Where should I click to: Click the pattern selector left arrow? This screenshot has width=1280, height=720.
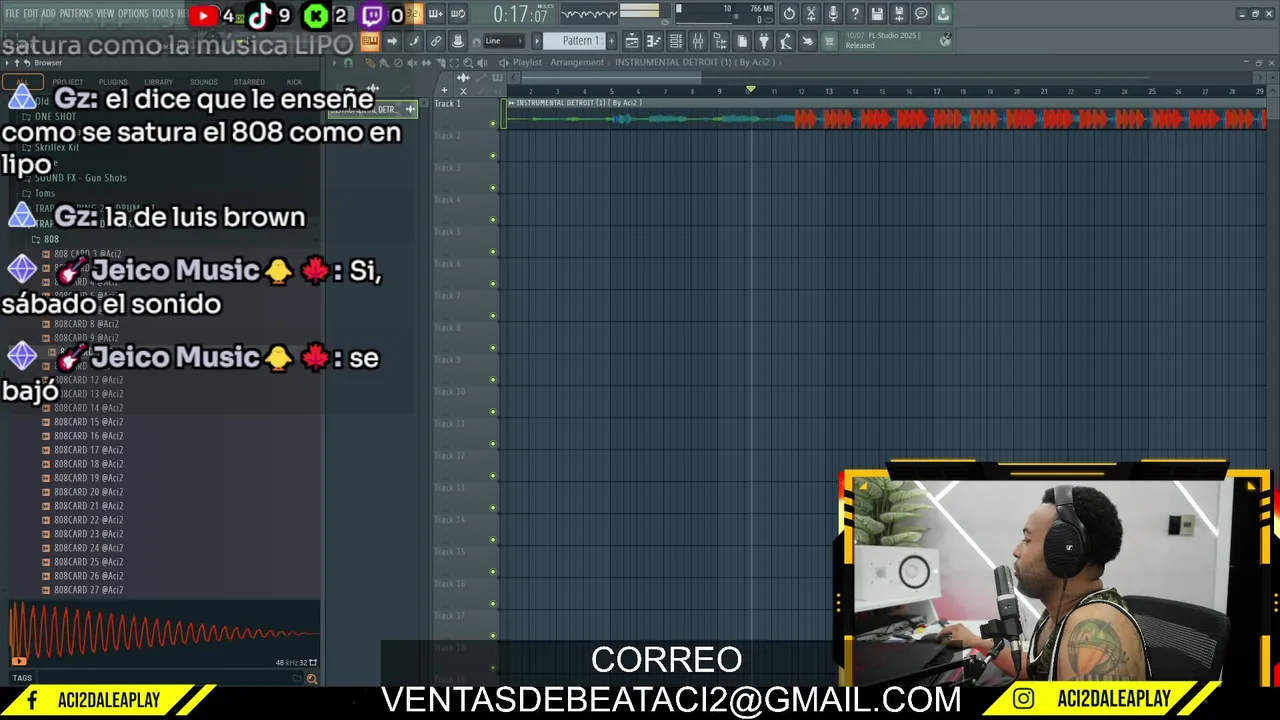point(537,41)
